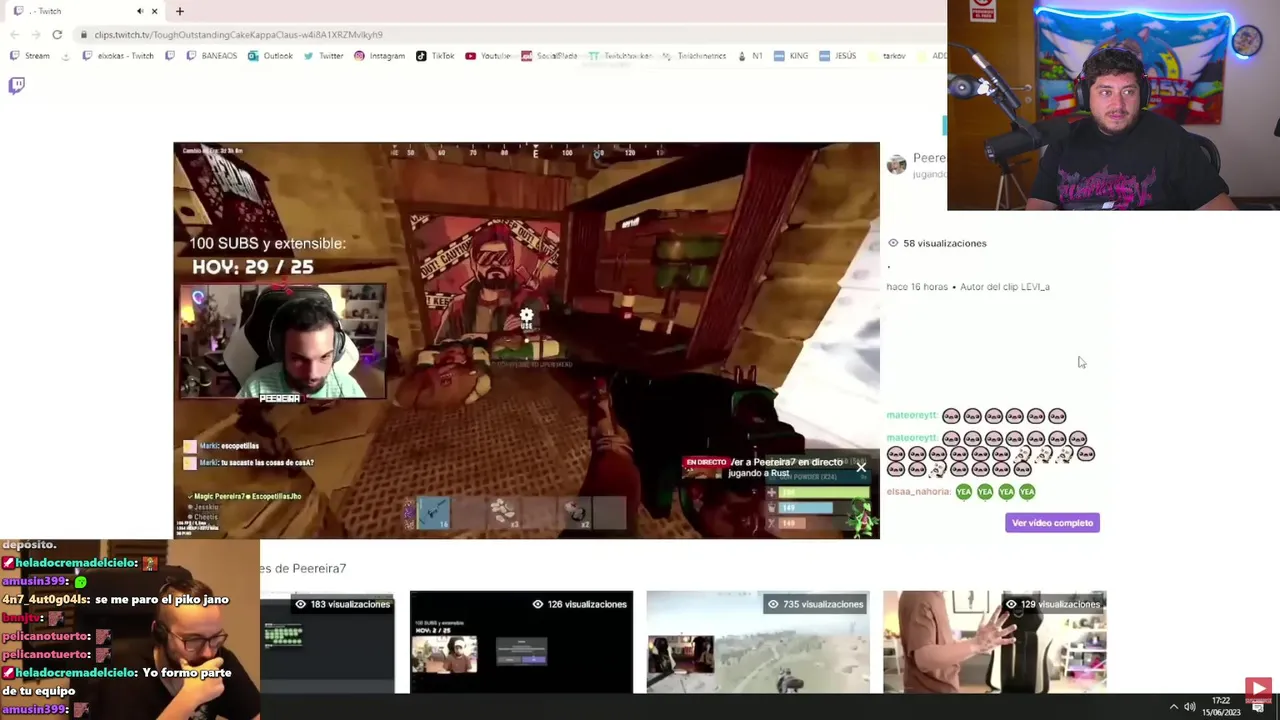Open the Youtube bookmark
This screenshot has width=1280, height=720.
click(x=488, y=56)
